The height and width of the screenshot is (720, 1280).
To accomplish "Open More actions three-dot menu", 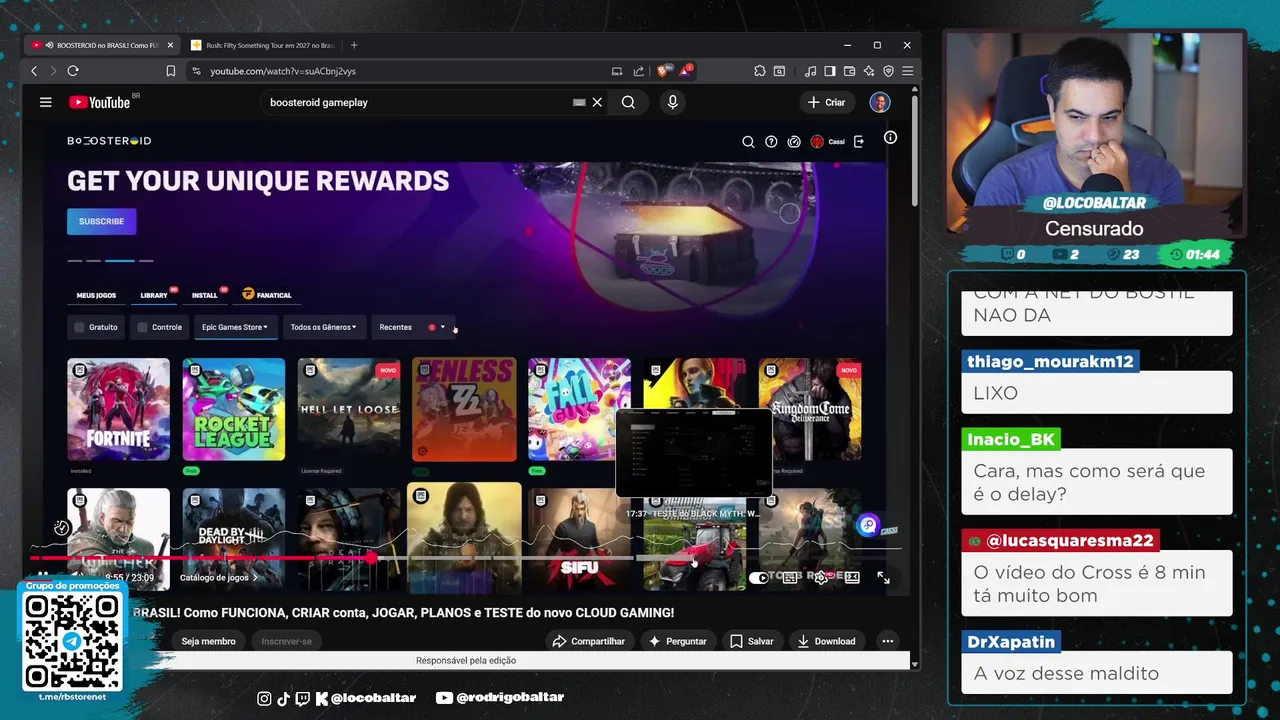I will [887, 641].
